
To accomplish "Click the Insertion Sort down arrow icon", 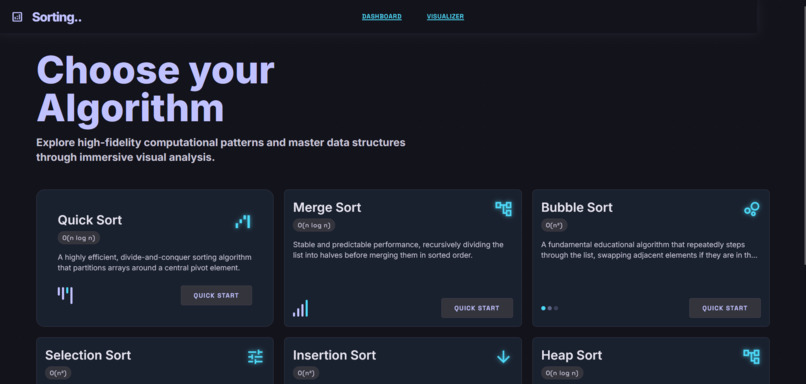I will pos(503,356).
